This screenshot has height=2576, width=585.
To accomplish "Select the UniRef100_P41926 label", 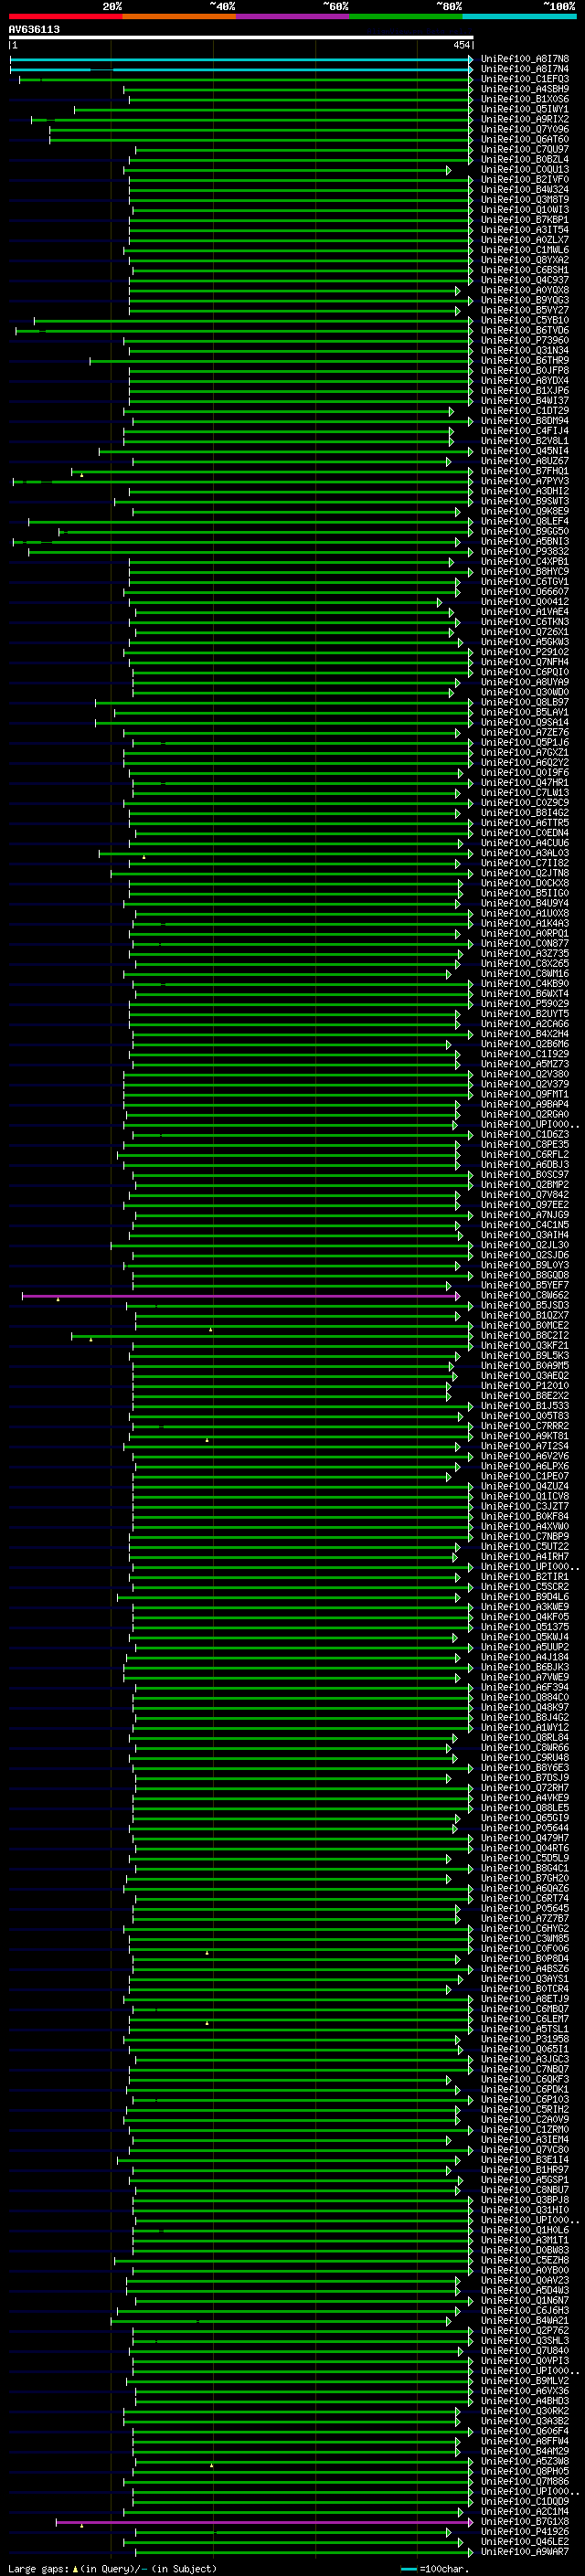I will tap(525, 2532).
